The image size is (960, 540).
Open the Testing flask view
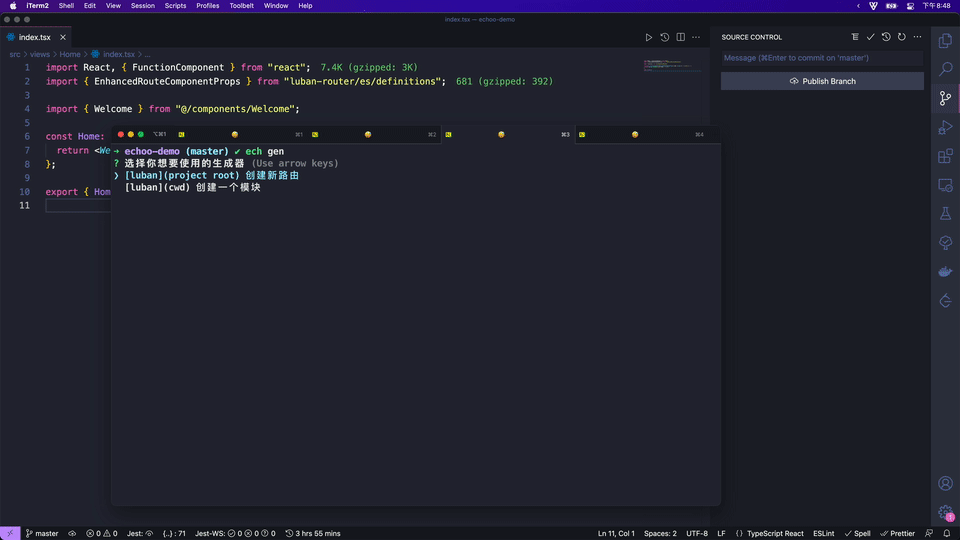click(945, 214)
